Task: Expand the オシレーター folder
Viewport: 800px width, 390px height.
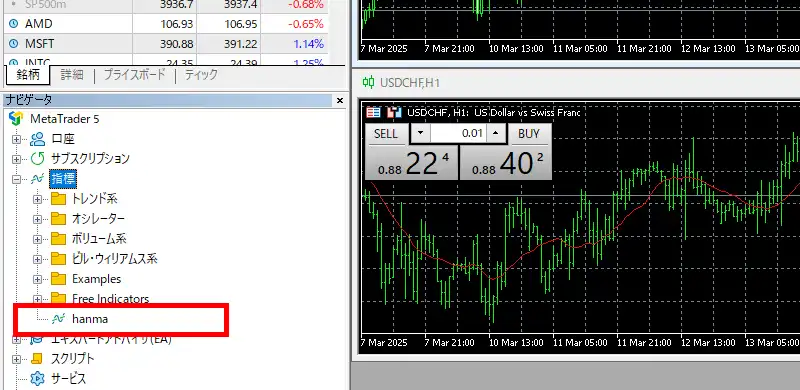Action: [x=37, y=219]
